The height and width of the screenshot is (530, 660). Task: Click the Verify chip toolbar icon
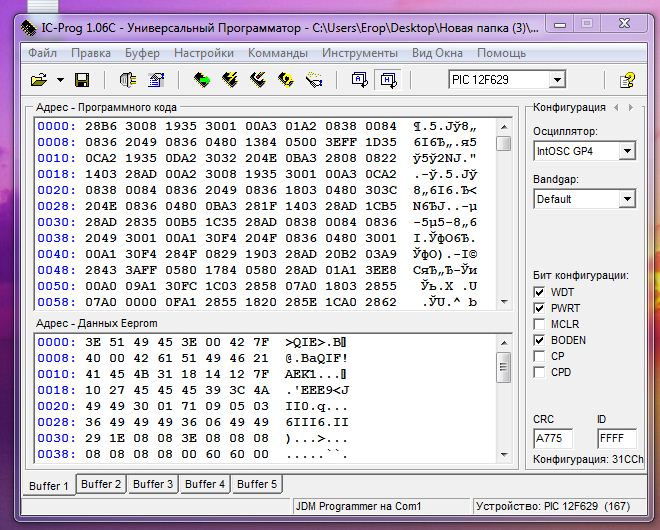point(286,79)
